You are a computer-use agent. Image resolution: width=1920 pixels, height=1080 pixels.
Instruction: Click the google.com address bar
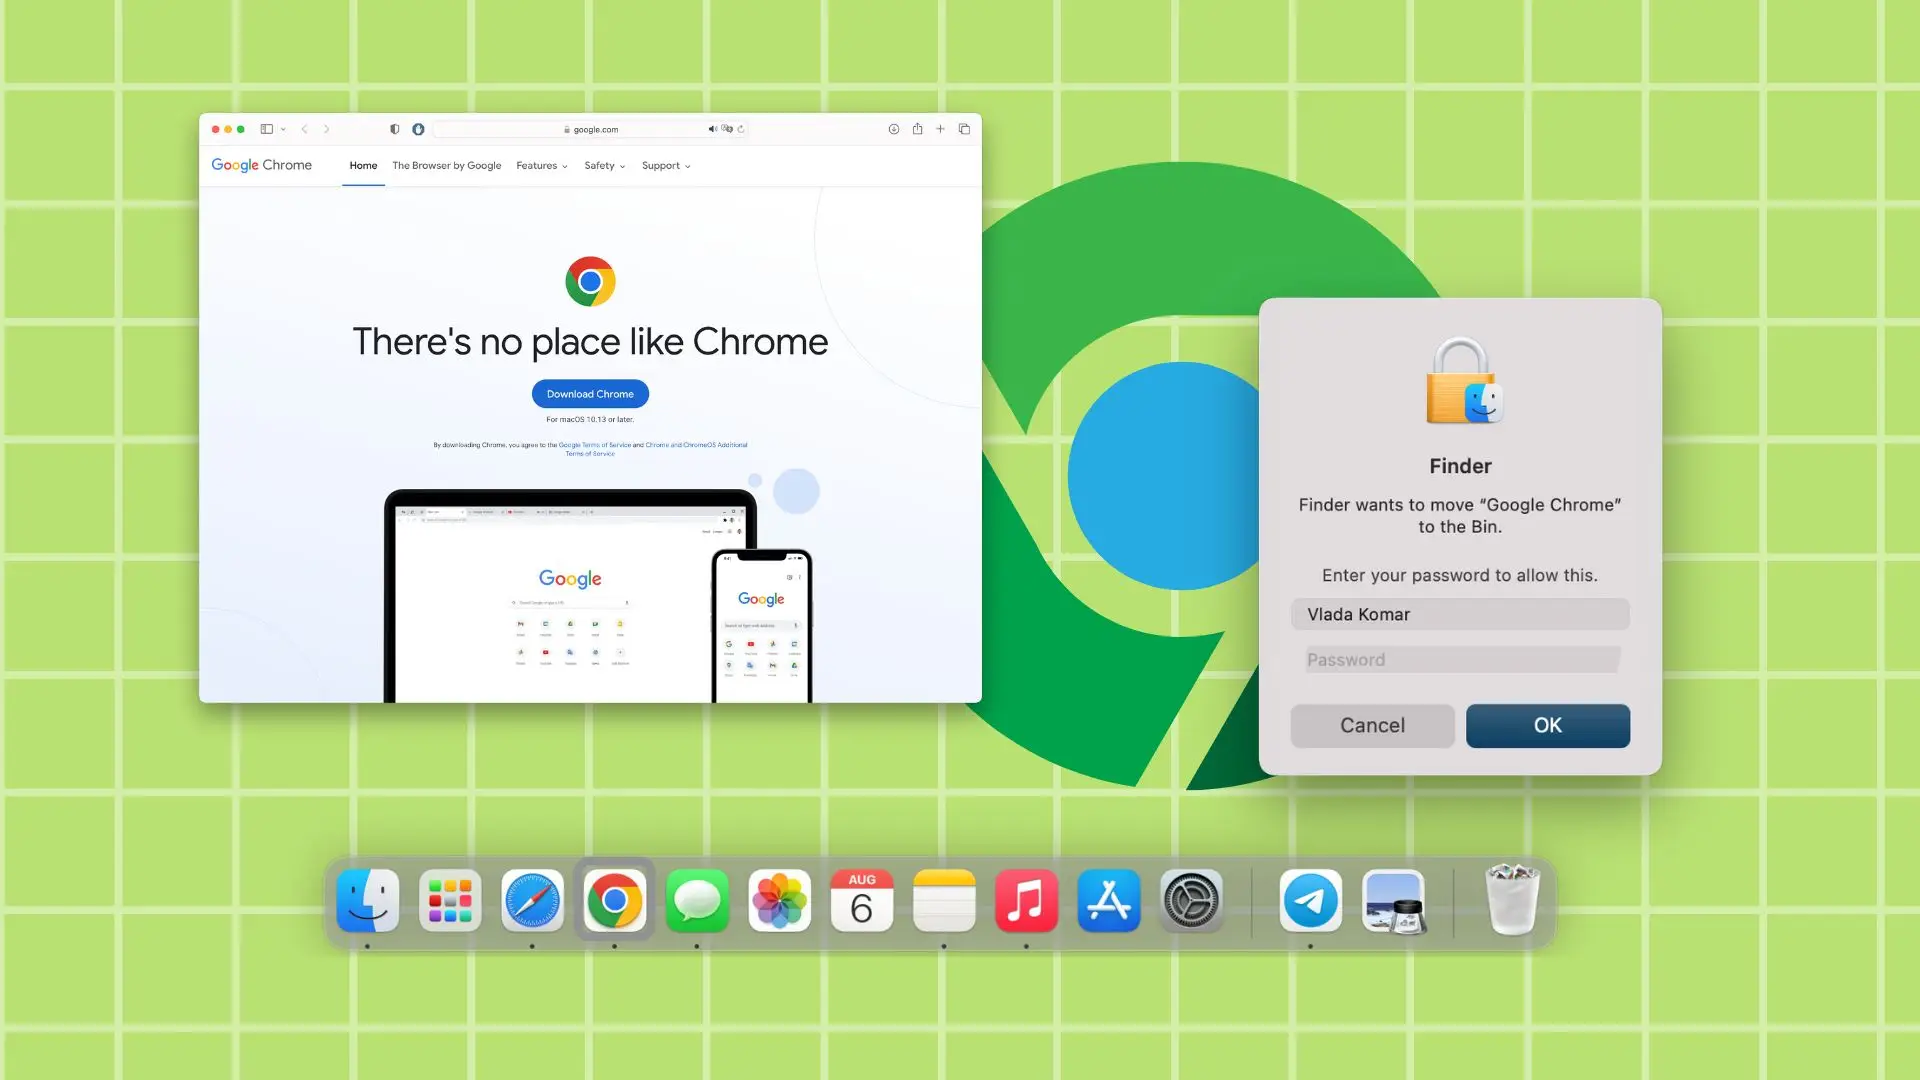tap(590, 129)
